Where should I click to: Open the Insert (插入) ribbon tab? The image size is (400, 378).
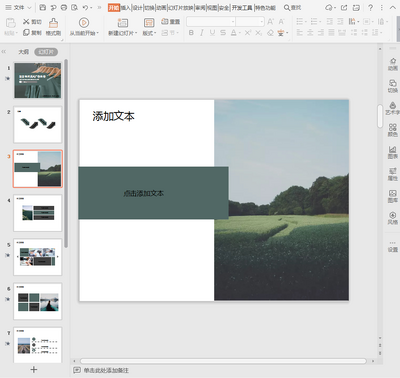coord(126,7)
